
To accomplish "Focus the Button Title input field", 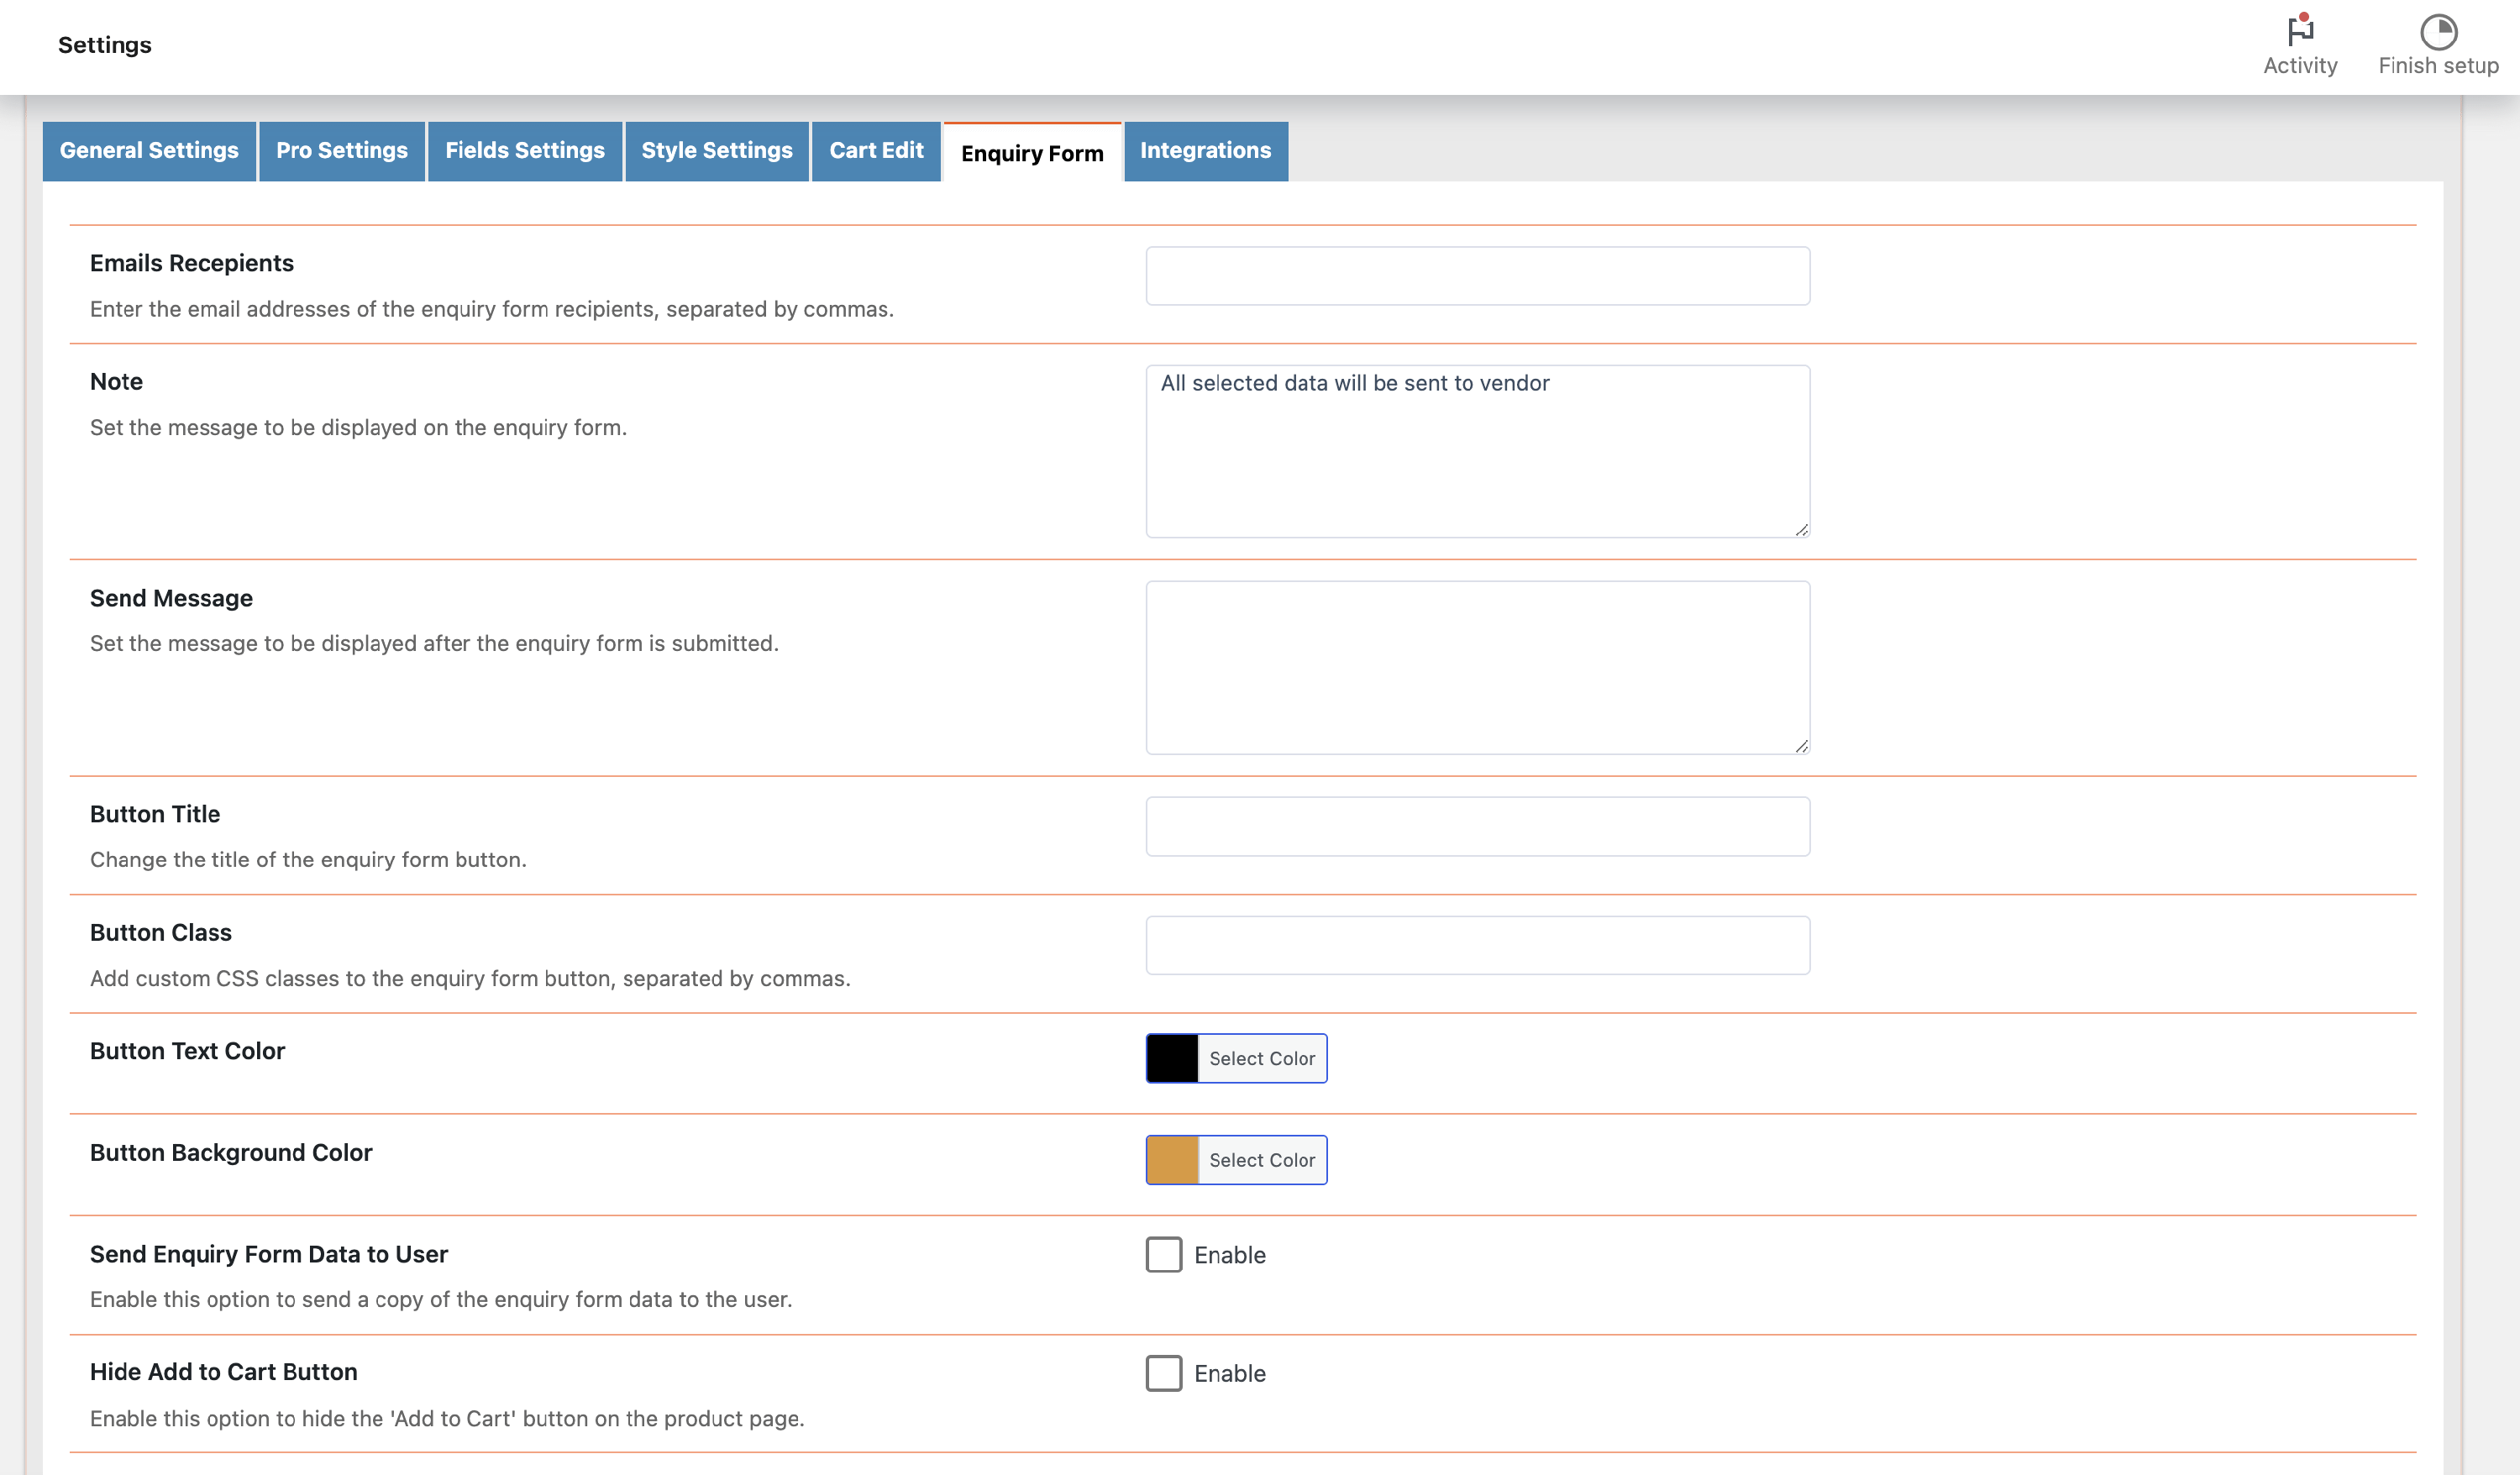I will coord(1477,826).
